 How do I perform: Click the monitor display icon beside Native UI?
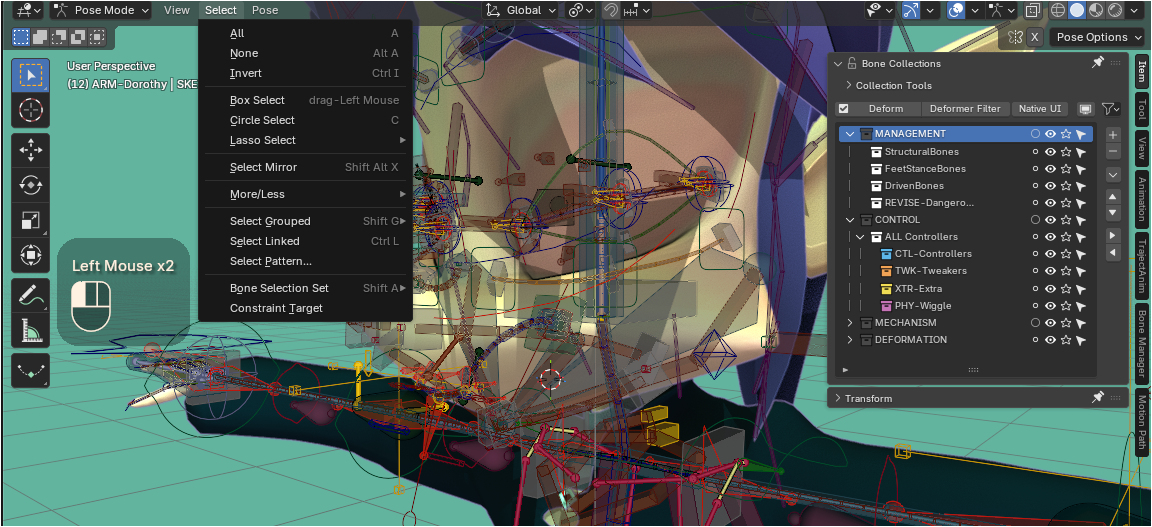[x=1085, y=109]
